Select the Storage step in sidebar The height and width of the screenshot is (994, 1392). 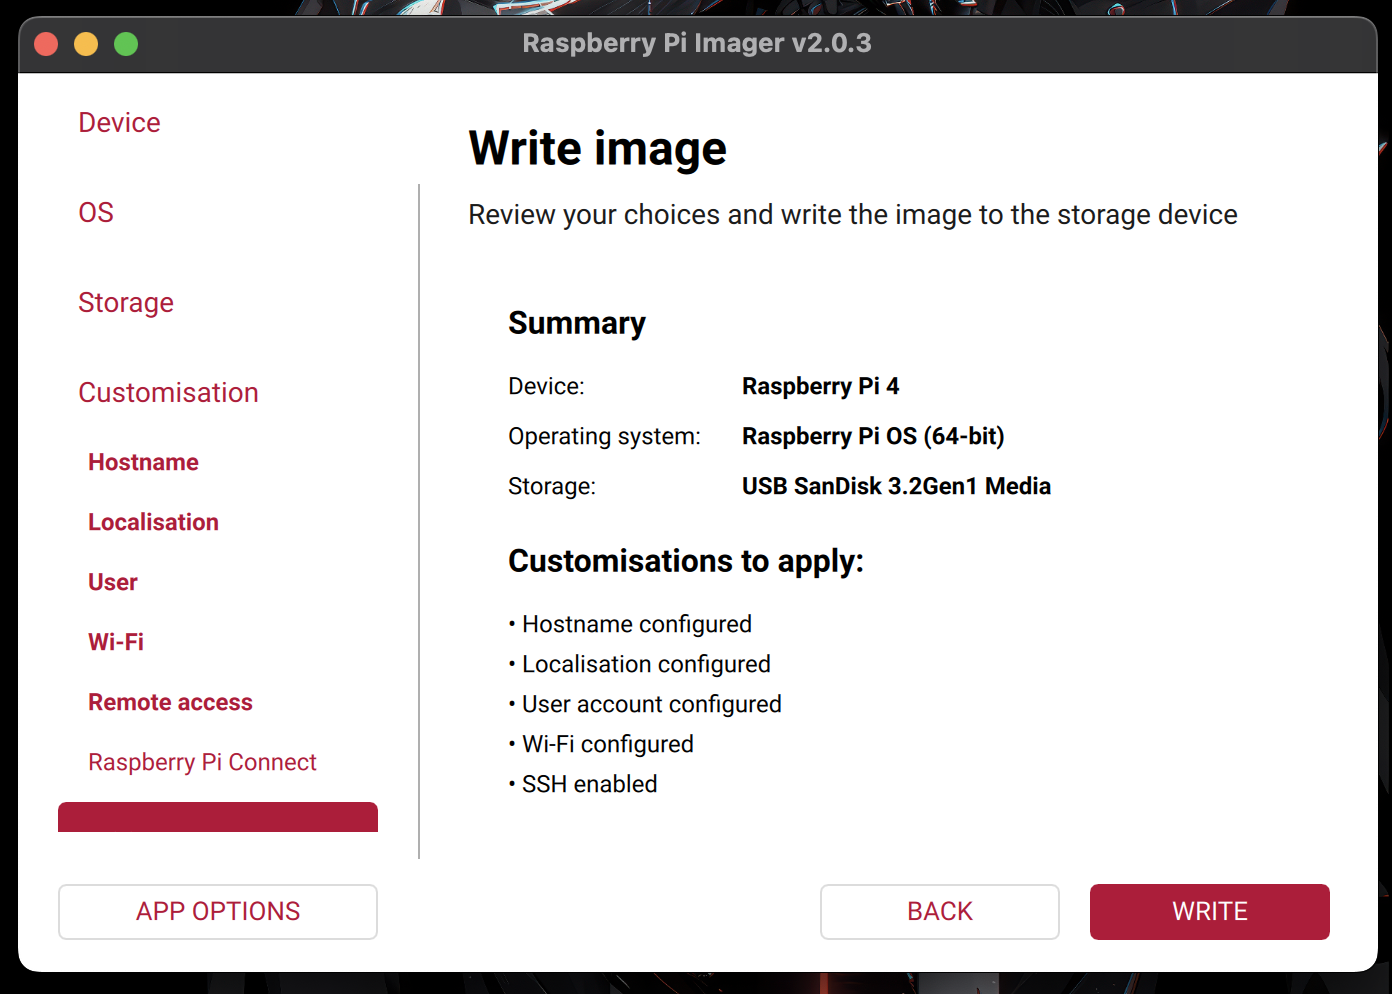coord(126,303)
